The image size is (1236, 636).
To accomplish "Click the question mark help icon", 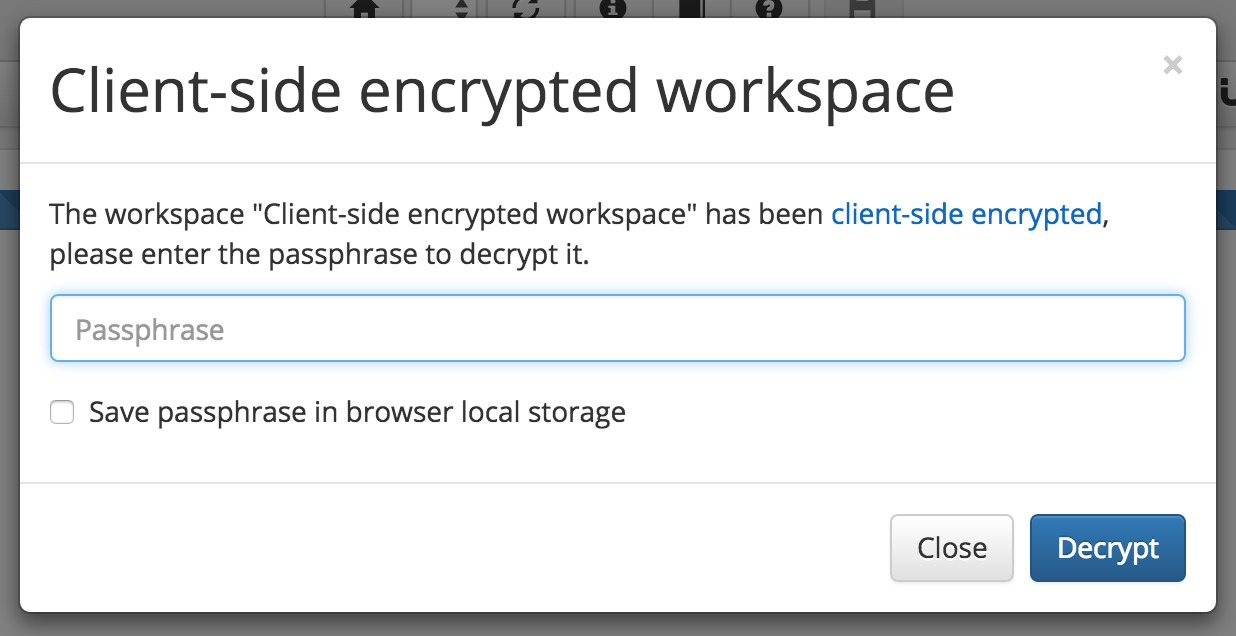I will tap(769, 8).
